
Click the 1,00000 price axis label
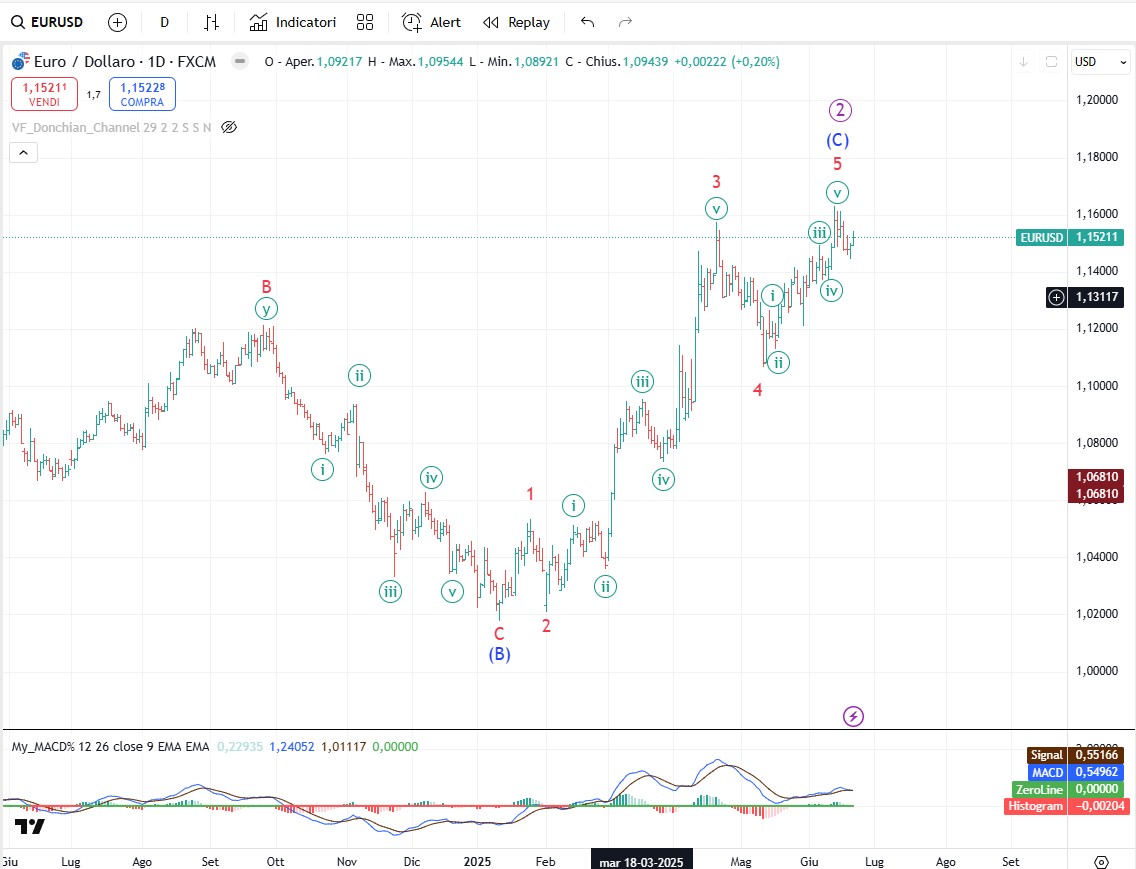point(1097,671)
